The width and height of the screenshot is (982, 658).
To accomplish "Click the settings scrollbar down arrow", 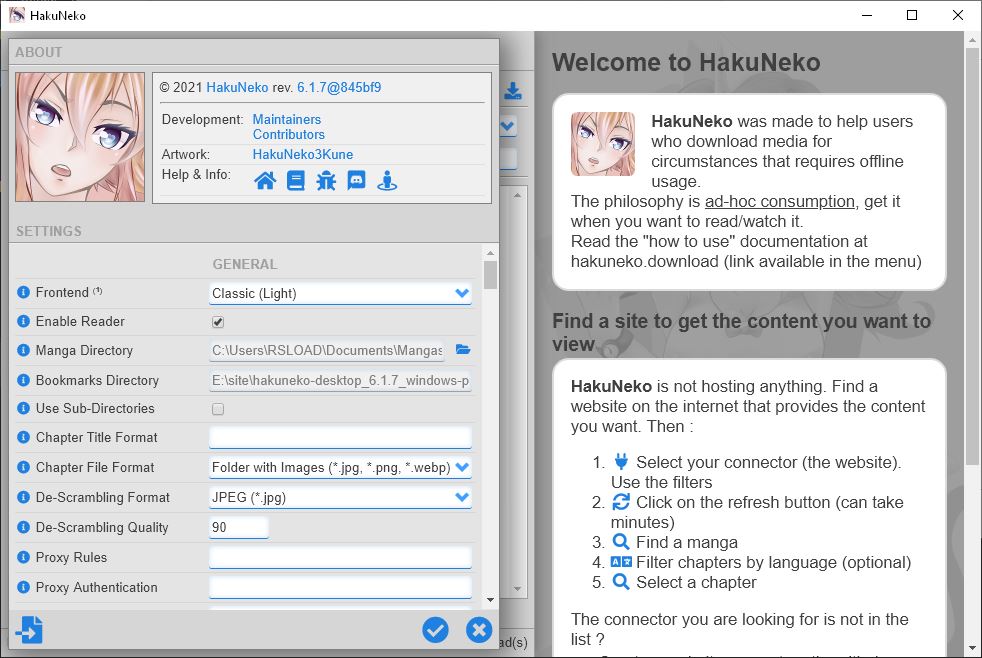I will pos(490,600).
